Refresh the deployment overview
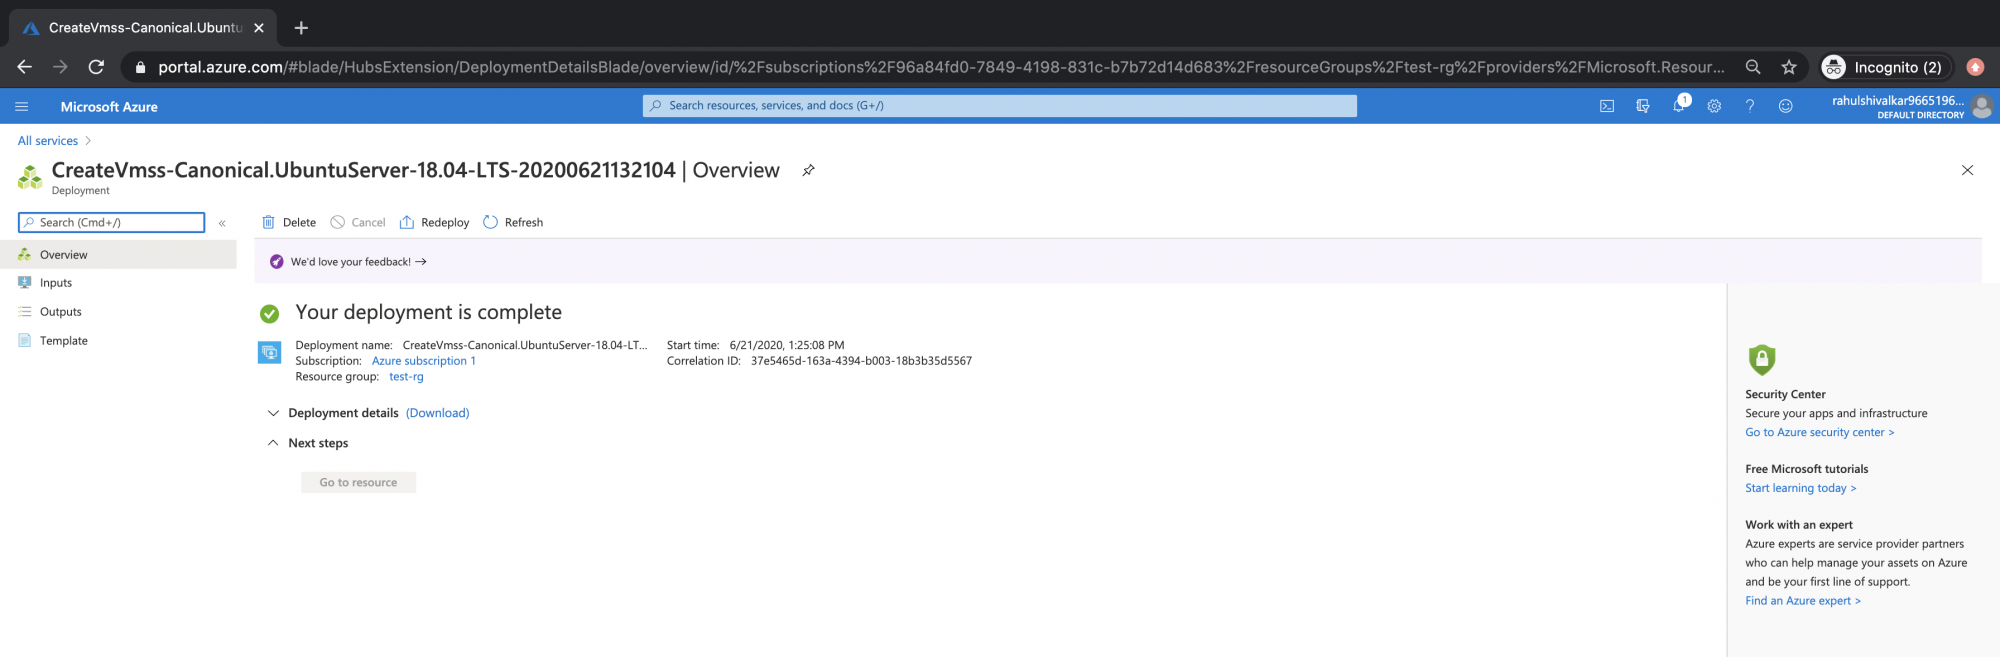The image size is (2000, 657). click(513, 222)
